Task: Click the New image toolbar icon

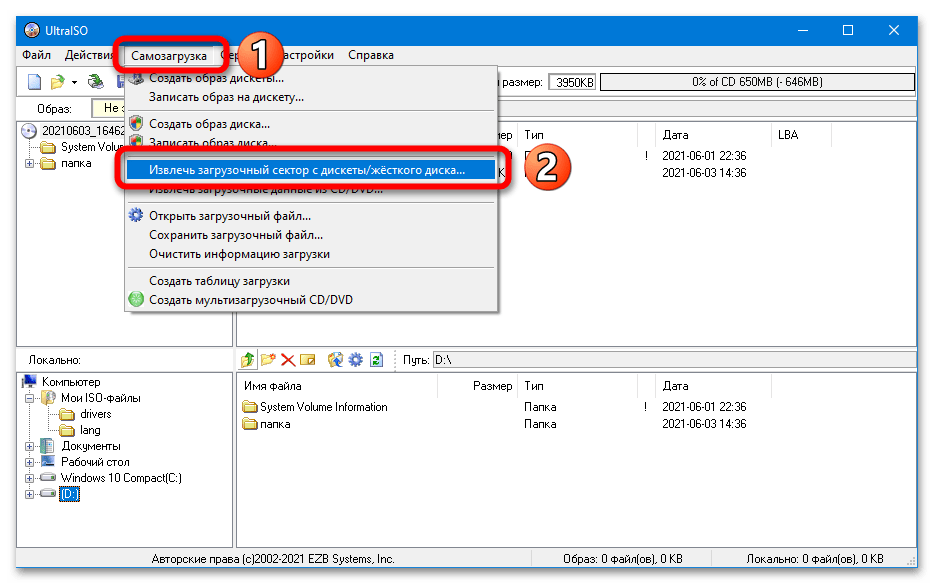Action: (x=35, y=82)
